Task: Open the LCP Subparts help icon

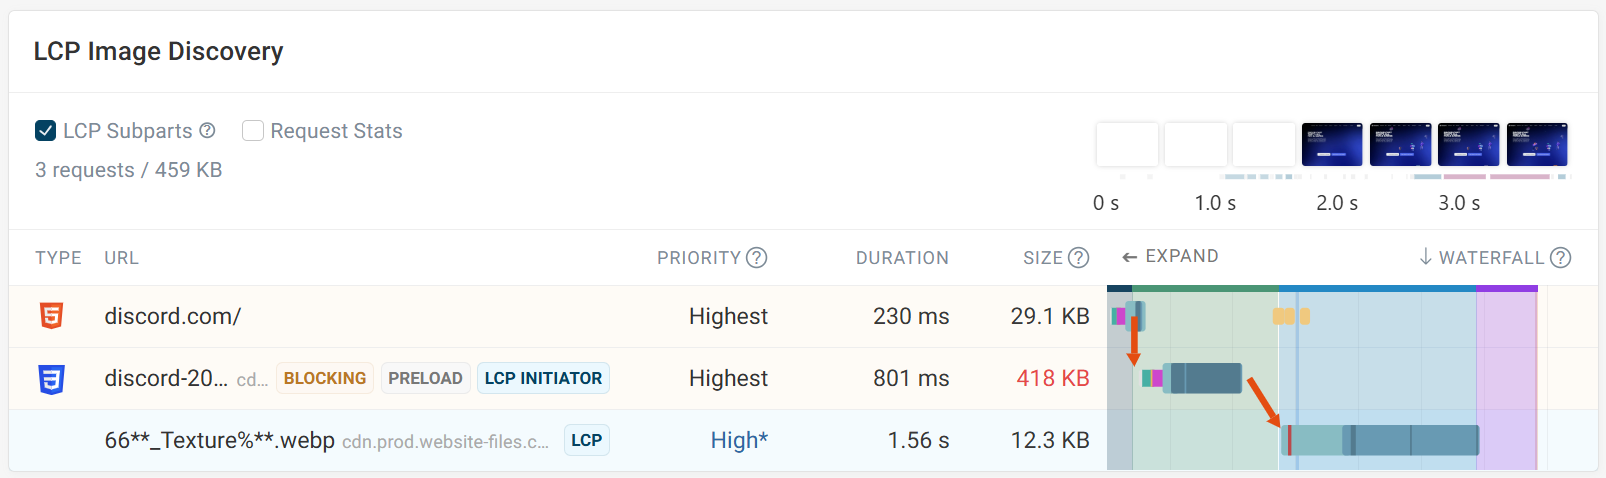Action: coord(207,131)
